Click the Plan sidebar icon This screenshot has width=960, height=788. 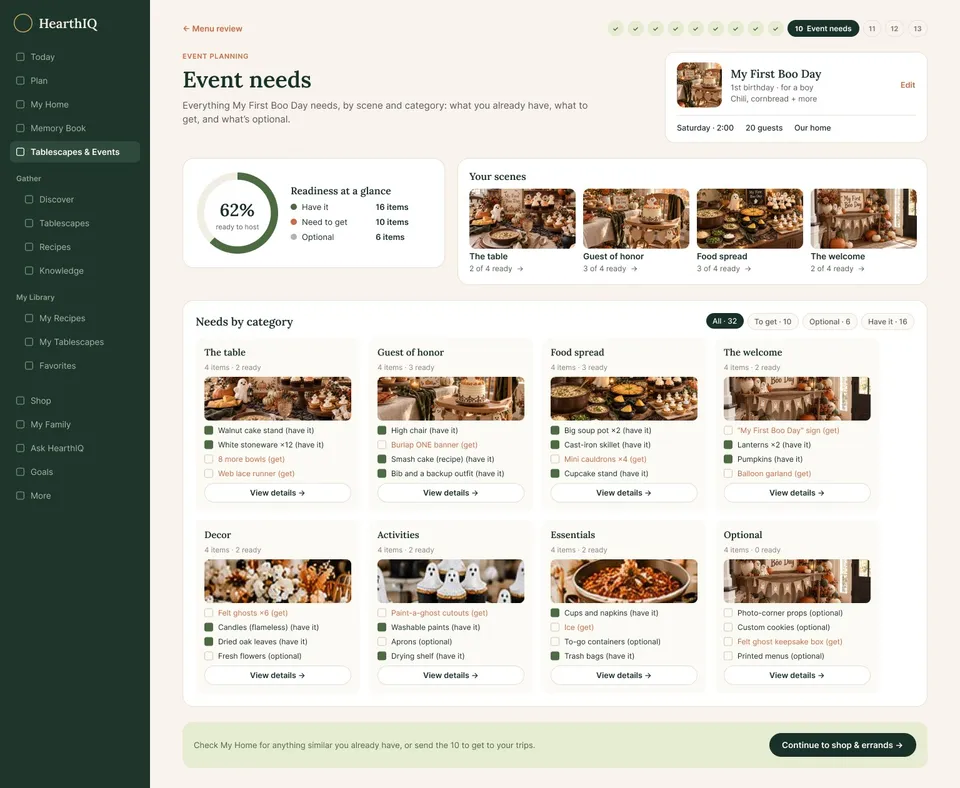20,81
